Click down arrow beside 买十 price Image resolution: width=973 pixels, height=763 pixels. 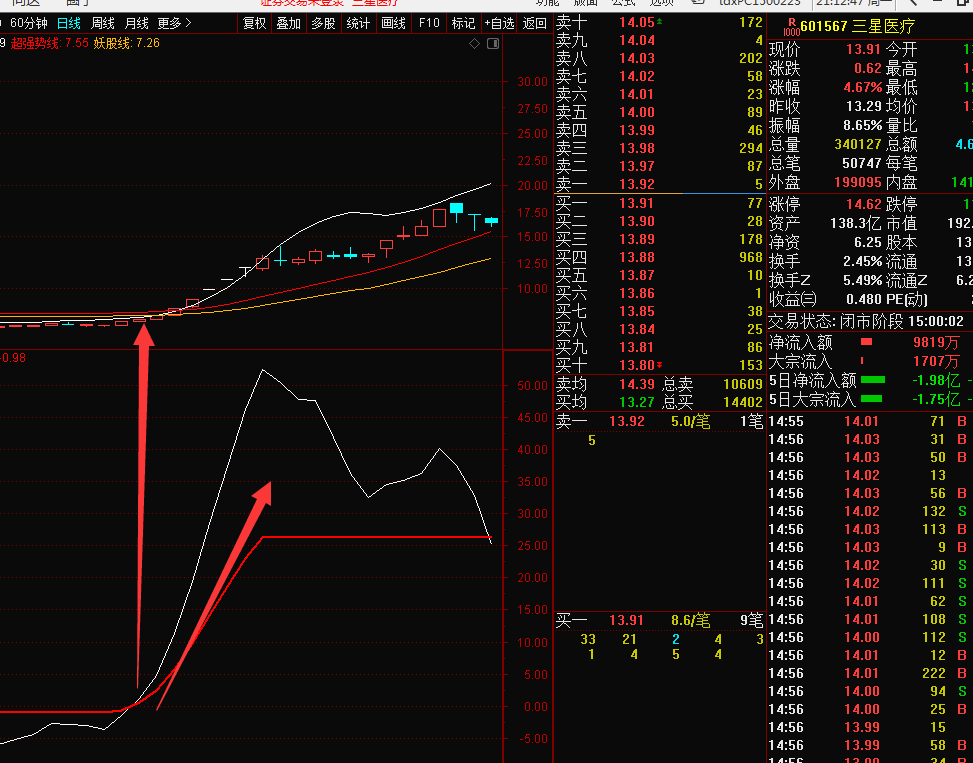point(659,365)
